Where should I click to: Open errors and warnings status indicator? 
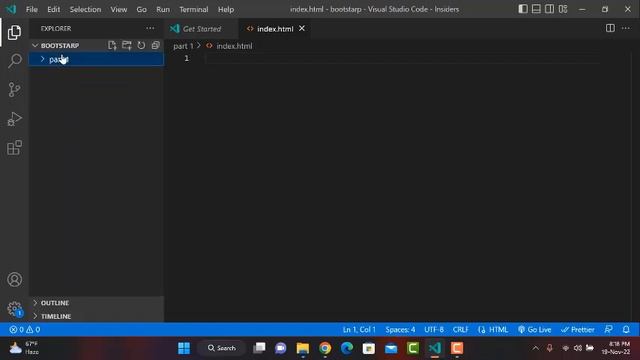coord(24,329)
